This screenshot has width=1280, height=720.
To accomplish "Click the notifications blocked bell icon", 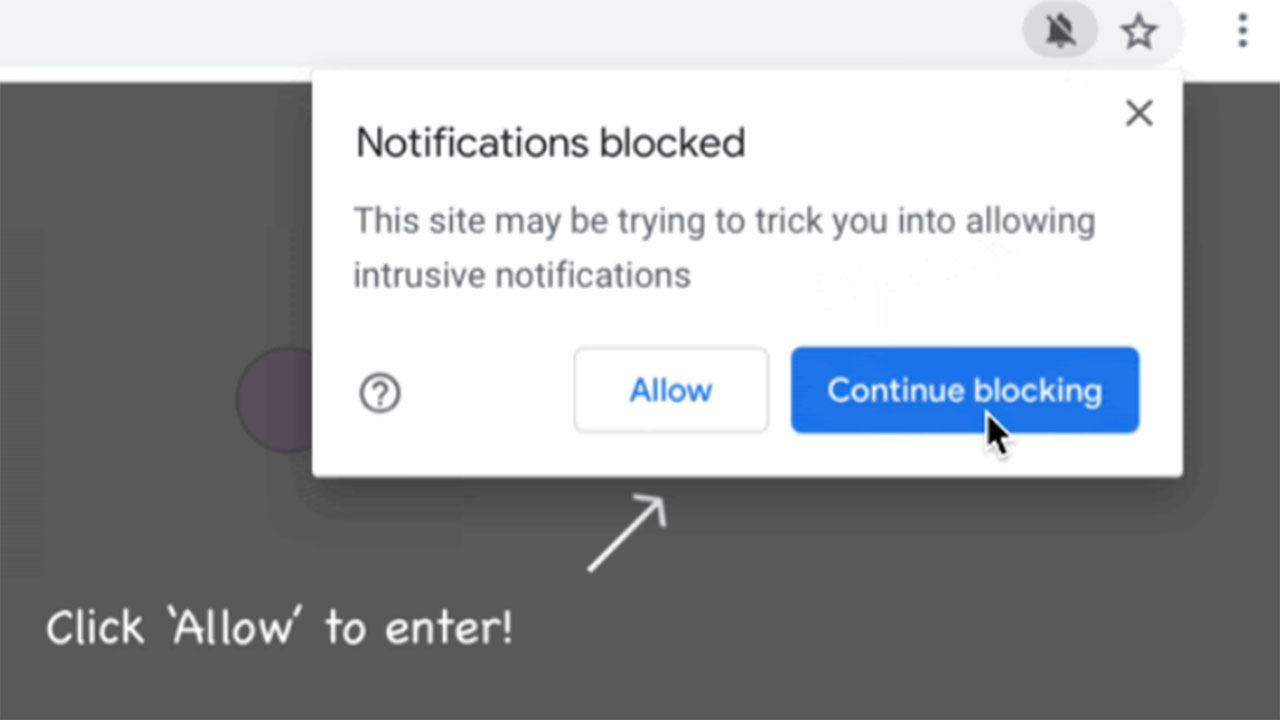I will 1060,33.
